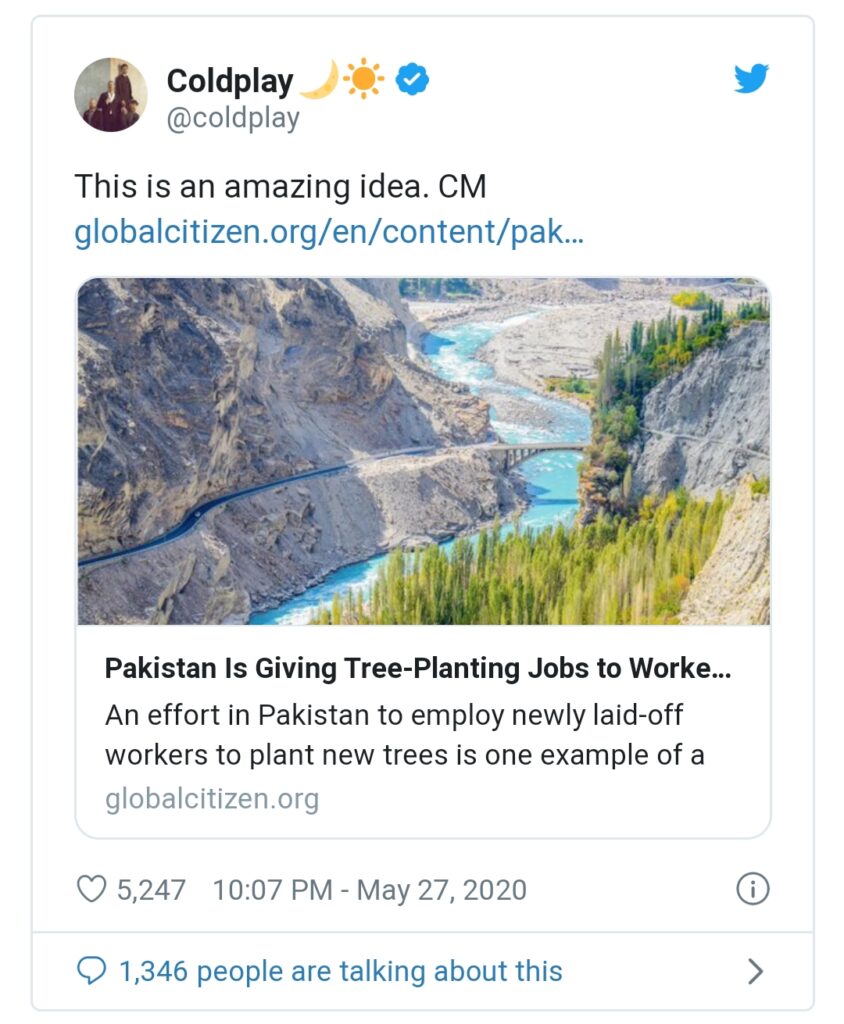Open Coldplay's profile picture

(x=111, y=95)
